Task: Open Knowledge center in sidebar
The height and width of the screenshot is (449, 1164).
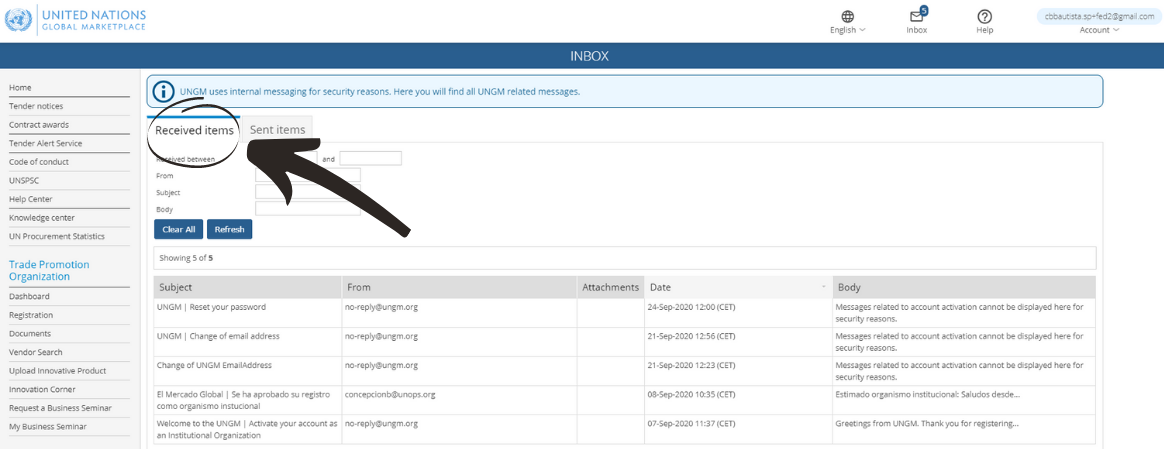Action: click(42, 217)
